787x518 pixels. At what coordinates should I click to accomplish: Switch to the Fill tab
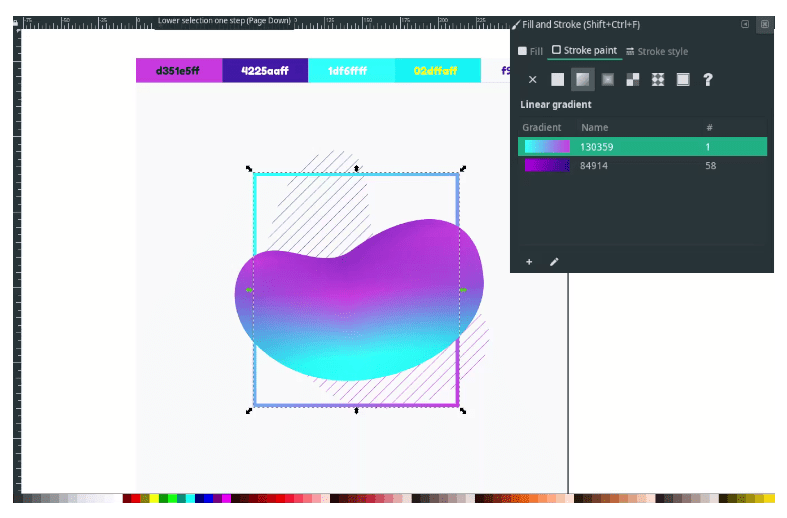click(x=531, y=51)
